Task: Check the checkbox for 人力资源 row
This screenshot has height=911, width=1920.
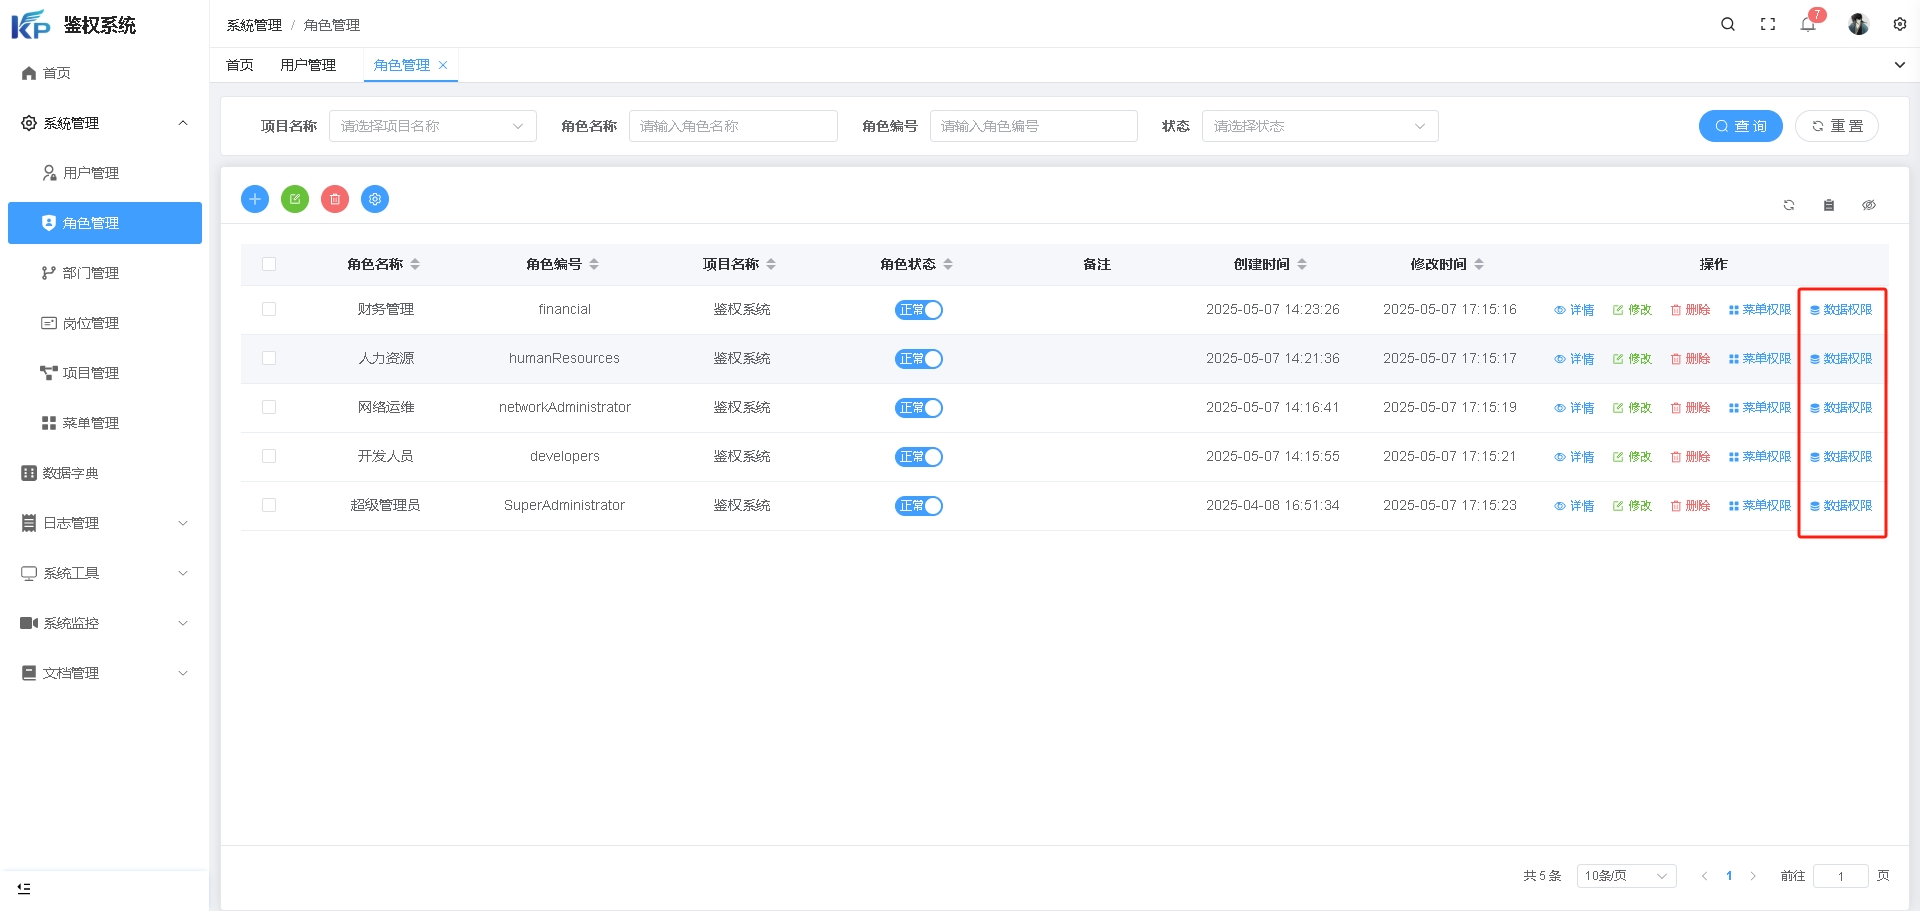Action: point(269,358)
